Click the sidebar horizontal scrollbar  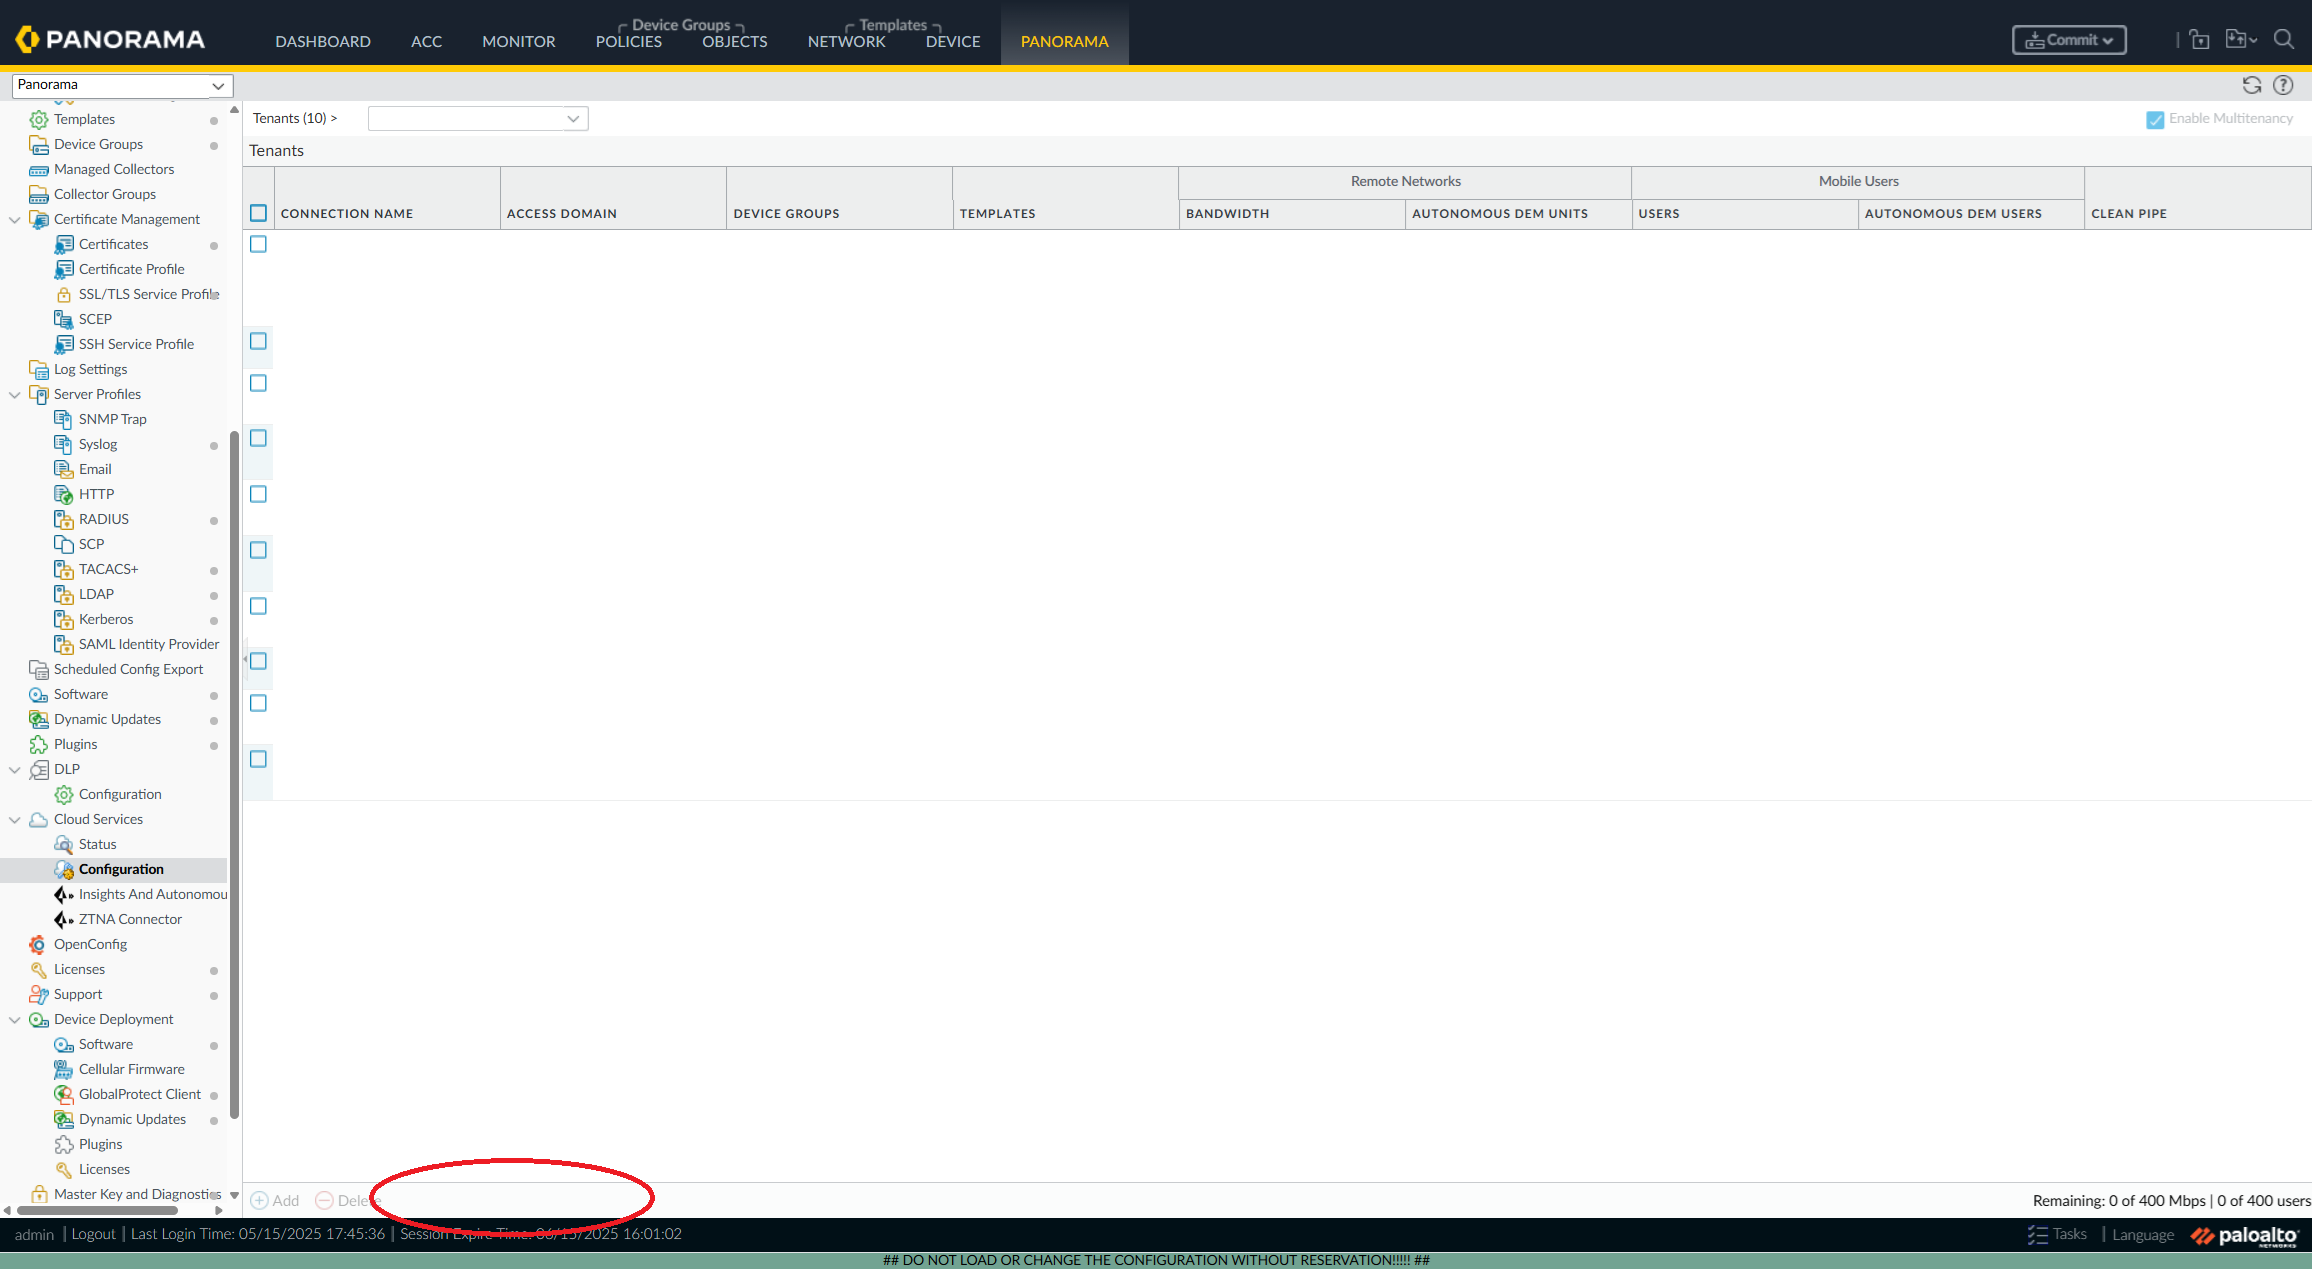click(x=98, y=1210)
